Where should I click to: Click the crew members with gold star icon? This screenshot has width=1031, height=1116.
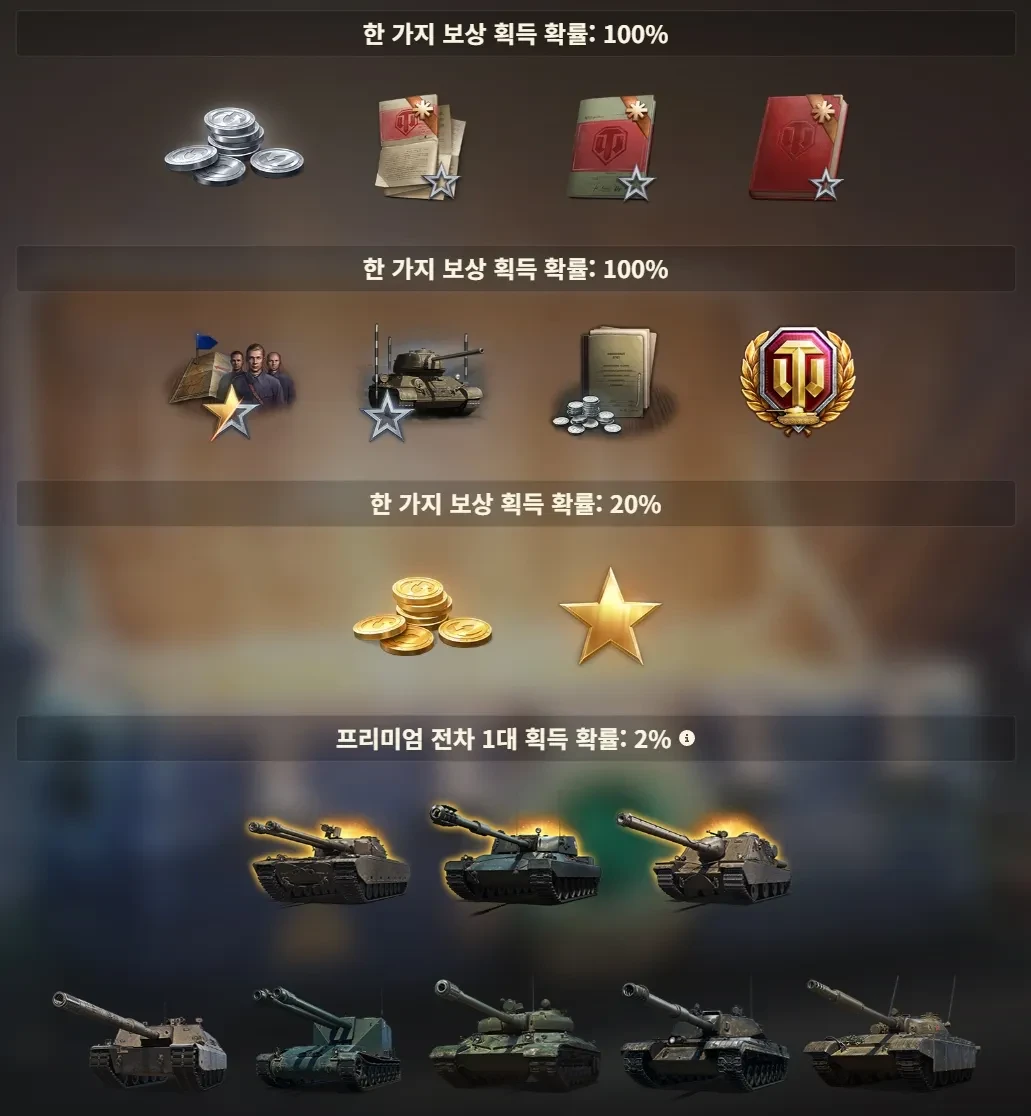coord(232,386)
